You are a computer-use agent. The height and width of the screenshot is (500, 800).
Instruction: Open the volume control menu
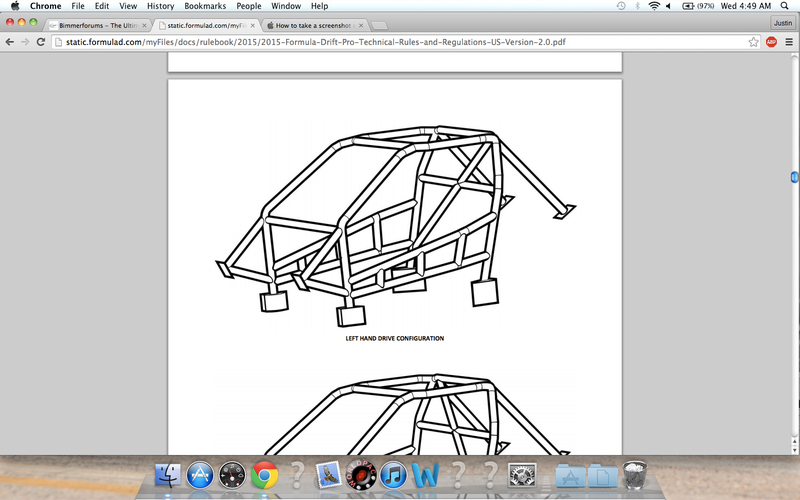coord(668,6)
